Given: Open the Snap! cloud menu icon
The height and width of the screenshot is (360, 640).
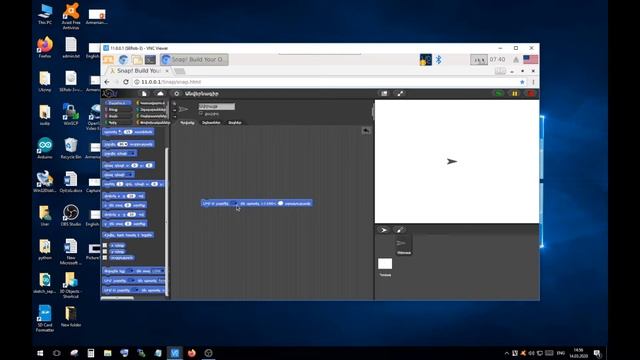Looking at the screenshot, I should click(x=160, y=93).
